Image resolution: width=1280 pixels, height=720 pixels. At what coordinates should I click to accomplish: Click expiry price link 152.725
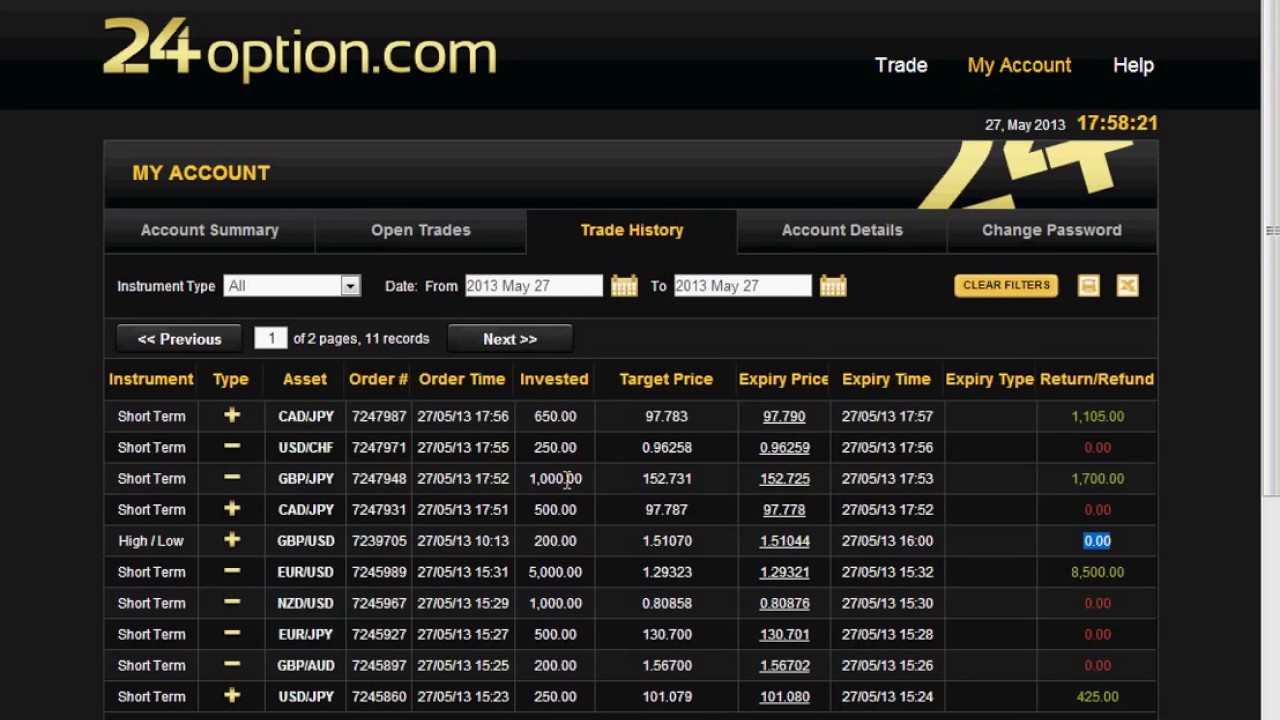(x=784, y=478)
